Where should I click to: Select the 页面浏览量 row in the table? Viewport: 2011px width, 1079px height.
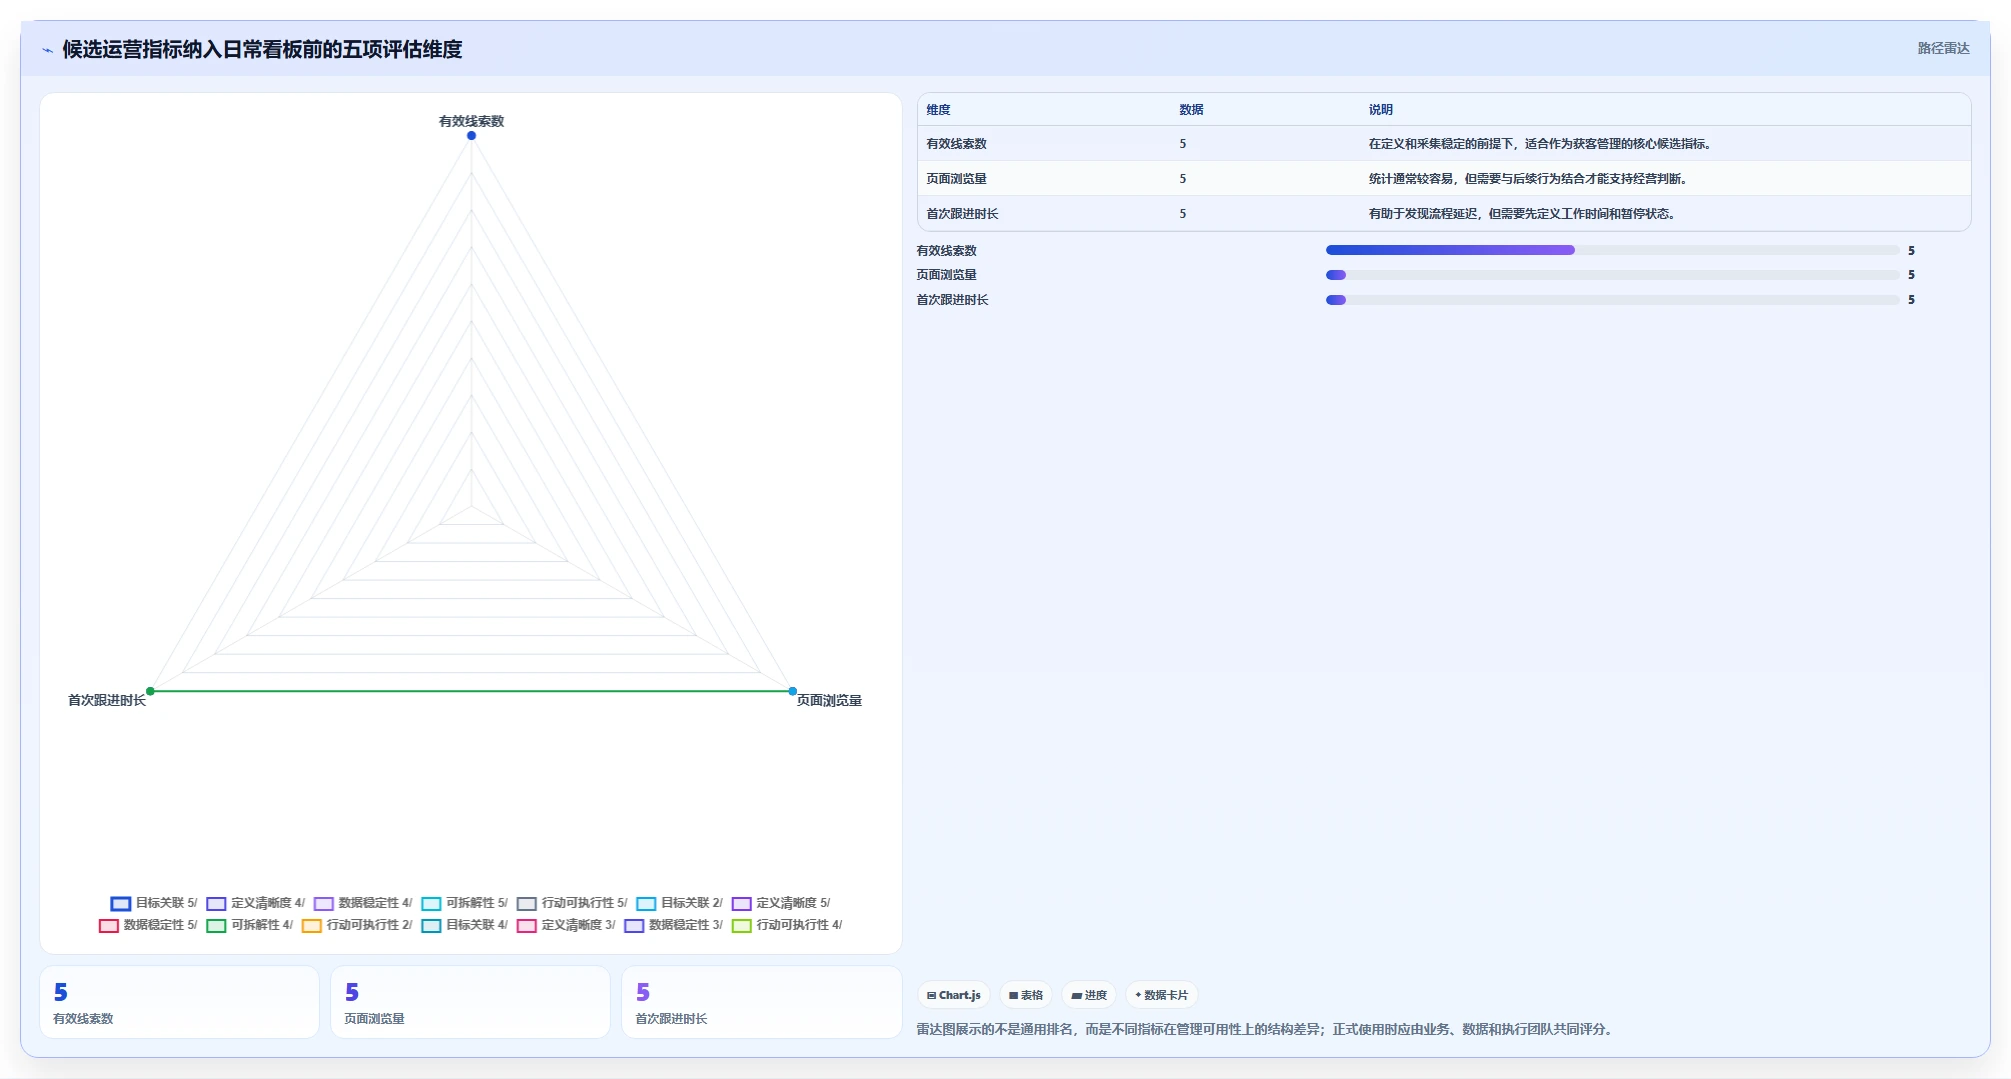click(x=1444, y=178)
